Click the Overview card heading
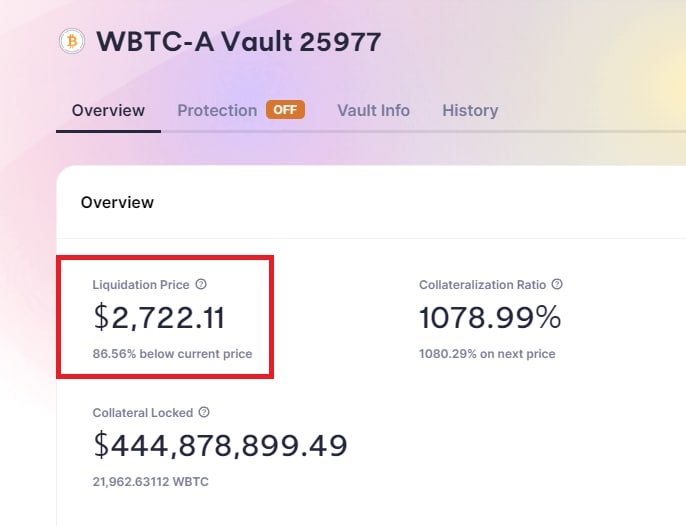686x526 pixels. [x=117, y=202]
